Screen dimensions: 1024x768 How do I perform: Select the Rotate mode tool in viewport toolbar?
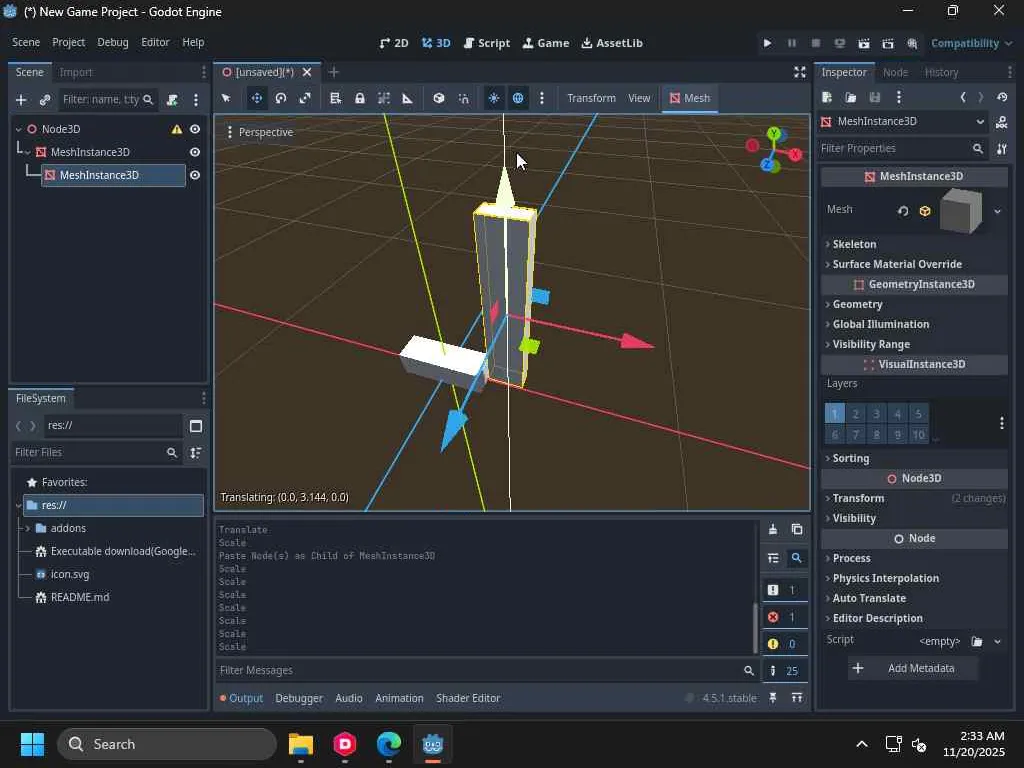pyautogui.click(x=281, y=98)
